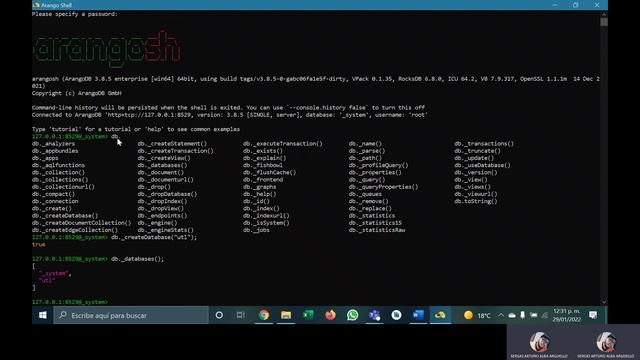Minimize the Arango Shell window

point(555,5)
